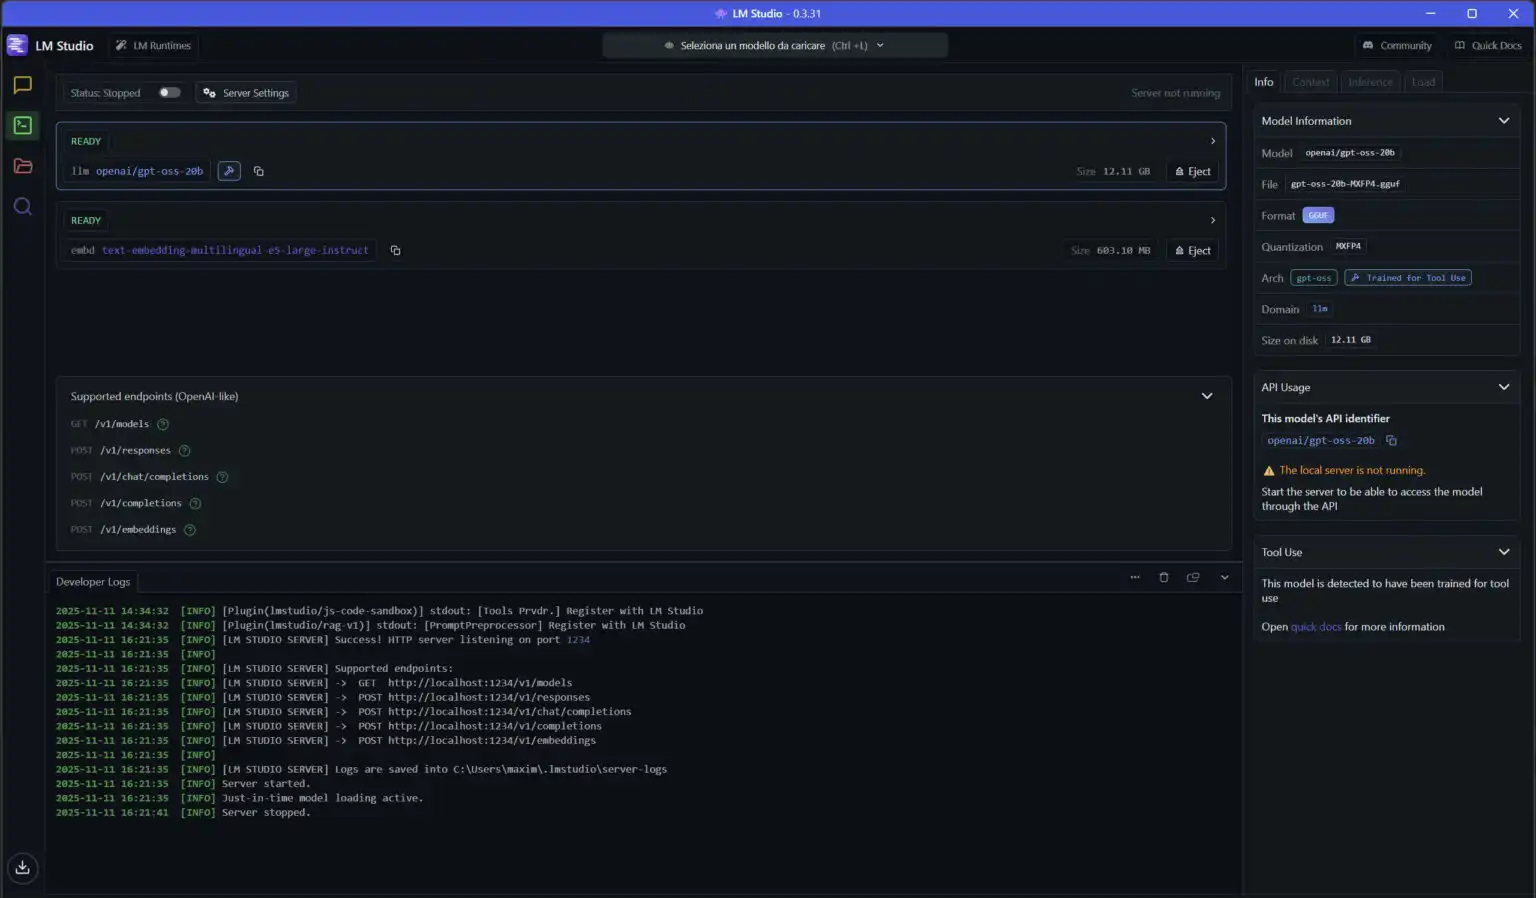Image resolution: width=1536 pixels, height=898 pixels.
Task: Open the Downloads panel icon
Action: [x=22, y=867]
